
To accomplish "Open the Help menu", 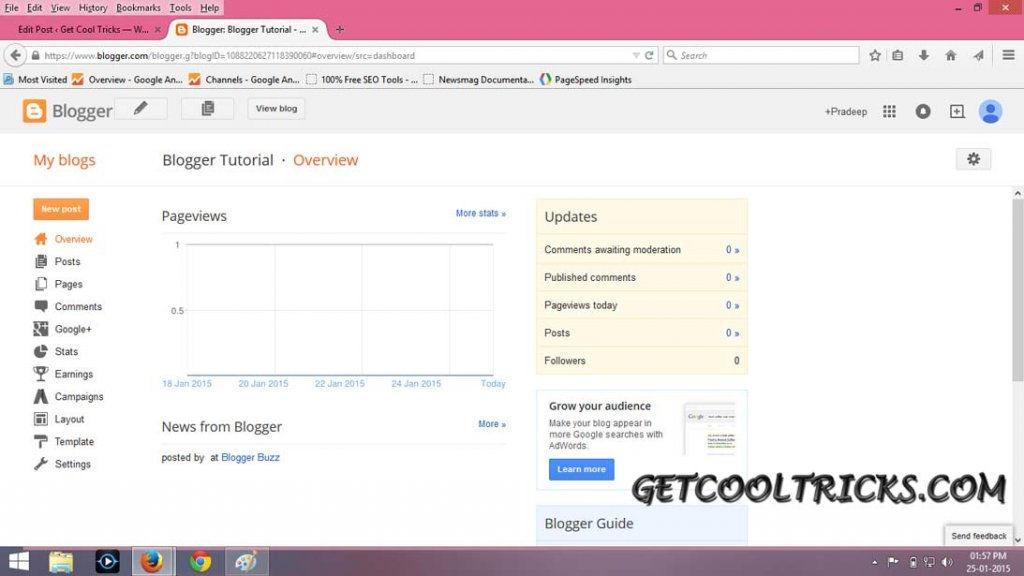I will tap(210, 8).
